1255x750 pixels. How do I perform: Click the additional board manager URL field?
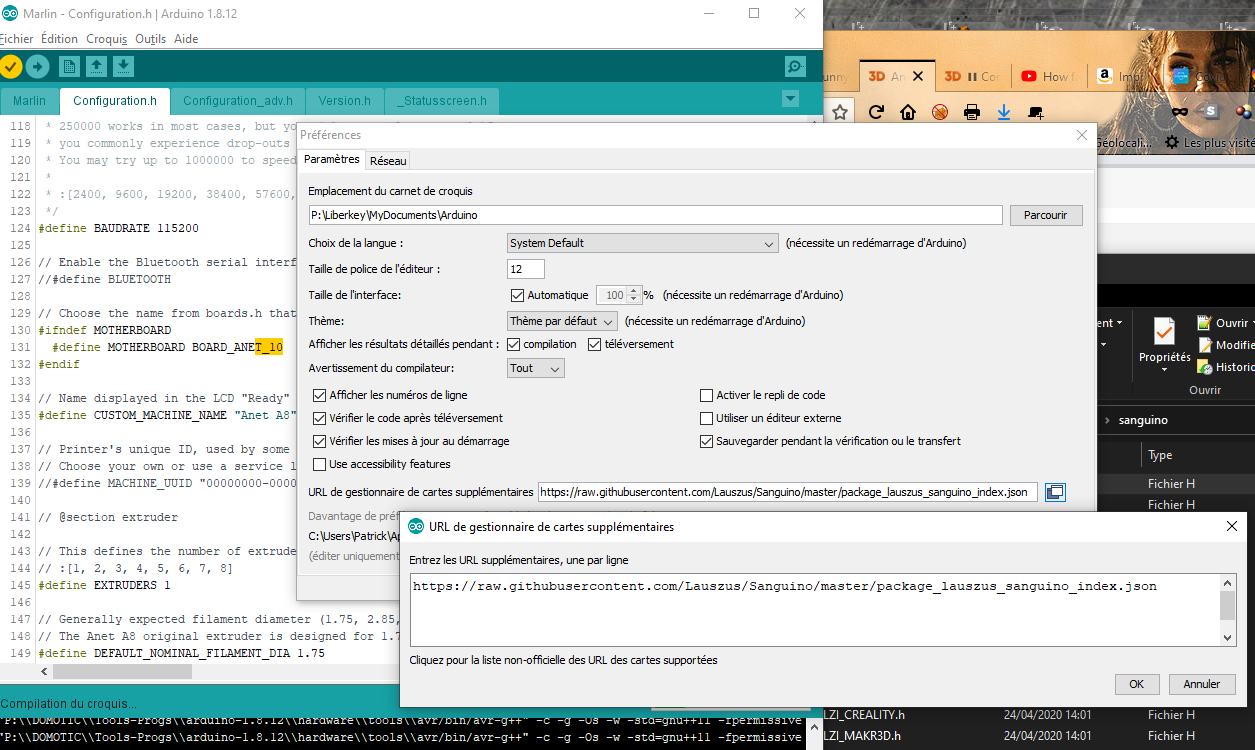pyautogui.click(x=788, y=492)
